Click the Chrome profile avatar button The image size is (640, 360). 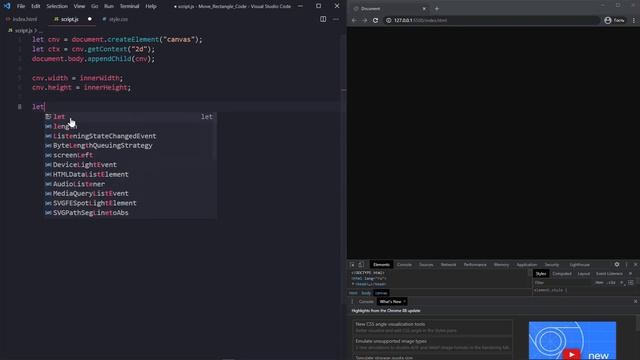tap(614, 20)
